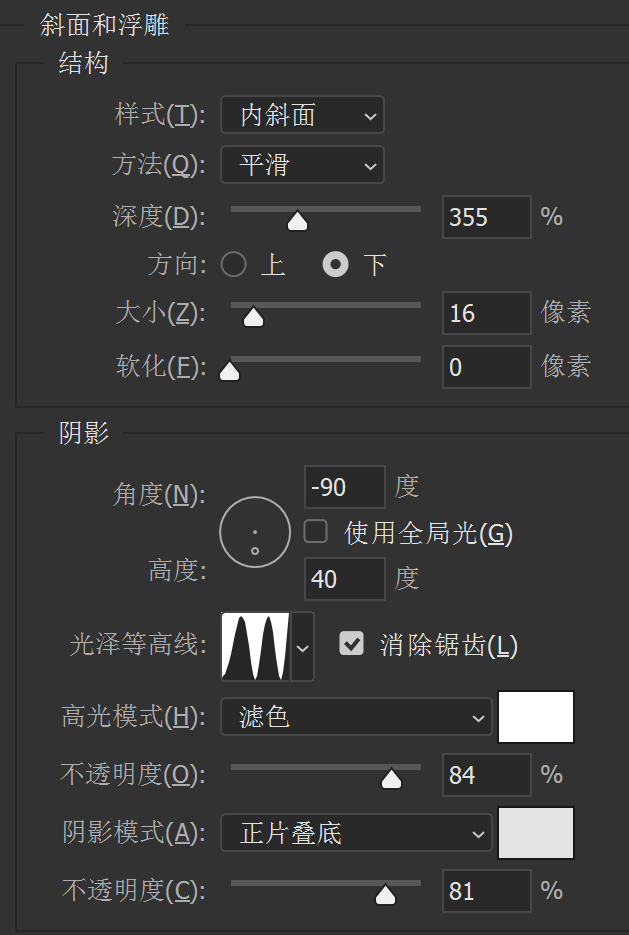Select the 上 (up) direction radio button
The width and height of the screenshot is (629, 935).
[233, 265]
